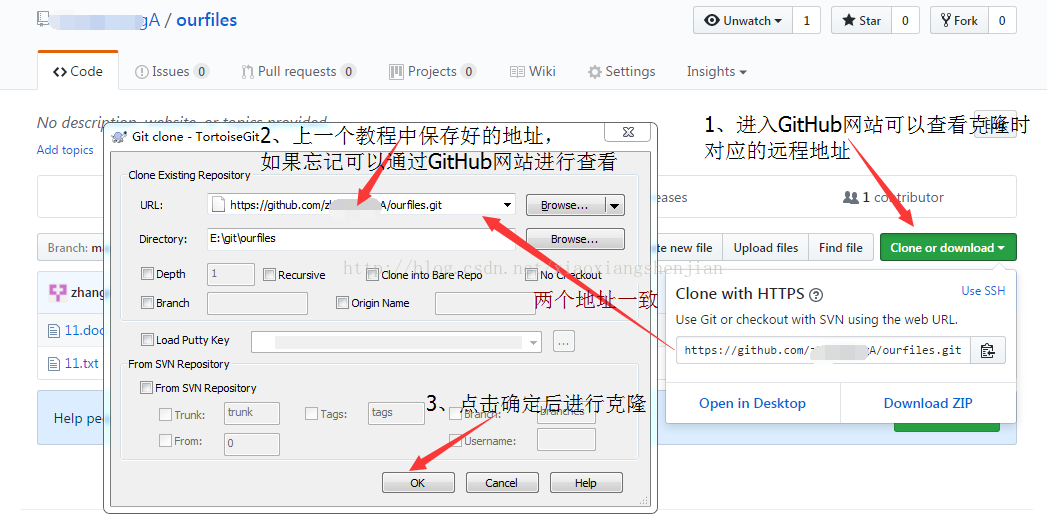1047x514 pixels.
Task: Click Browse button next to URL
Action: pyautogui.click(x=564, y=206)
